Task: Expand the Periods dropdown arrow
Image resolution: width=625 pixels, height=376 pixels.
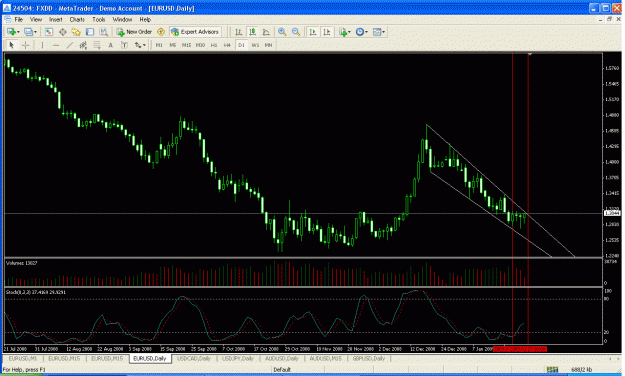Action: tap(366, 32)
